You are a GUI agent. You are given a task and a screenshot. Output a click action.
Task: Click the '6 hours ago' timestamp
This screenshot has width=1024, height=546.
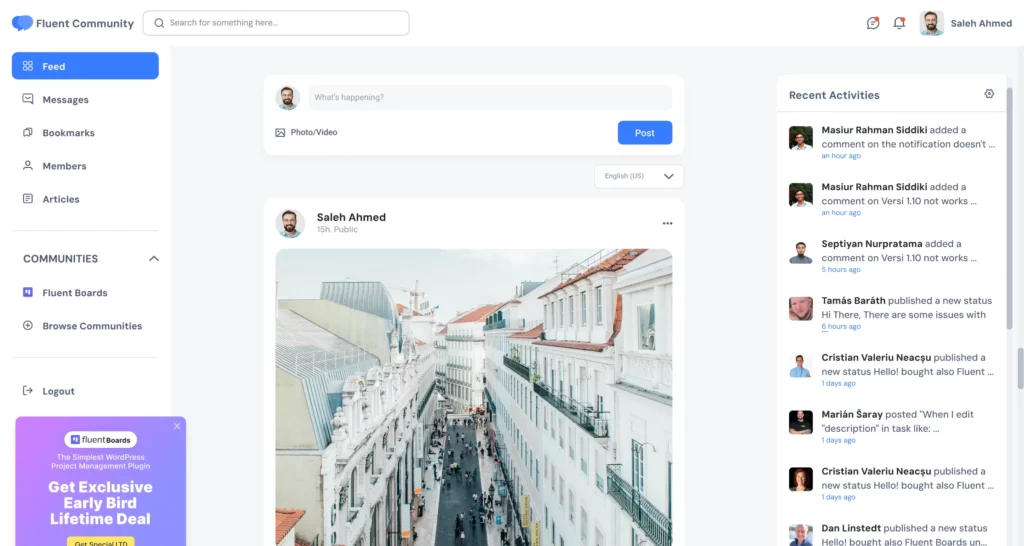coord(840,327)
